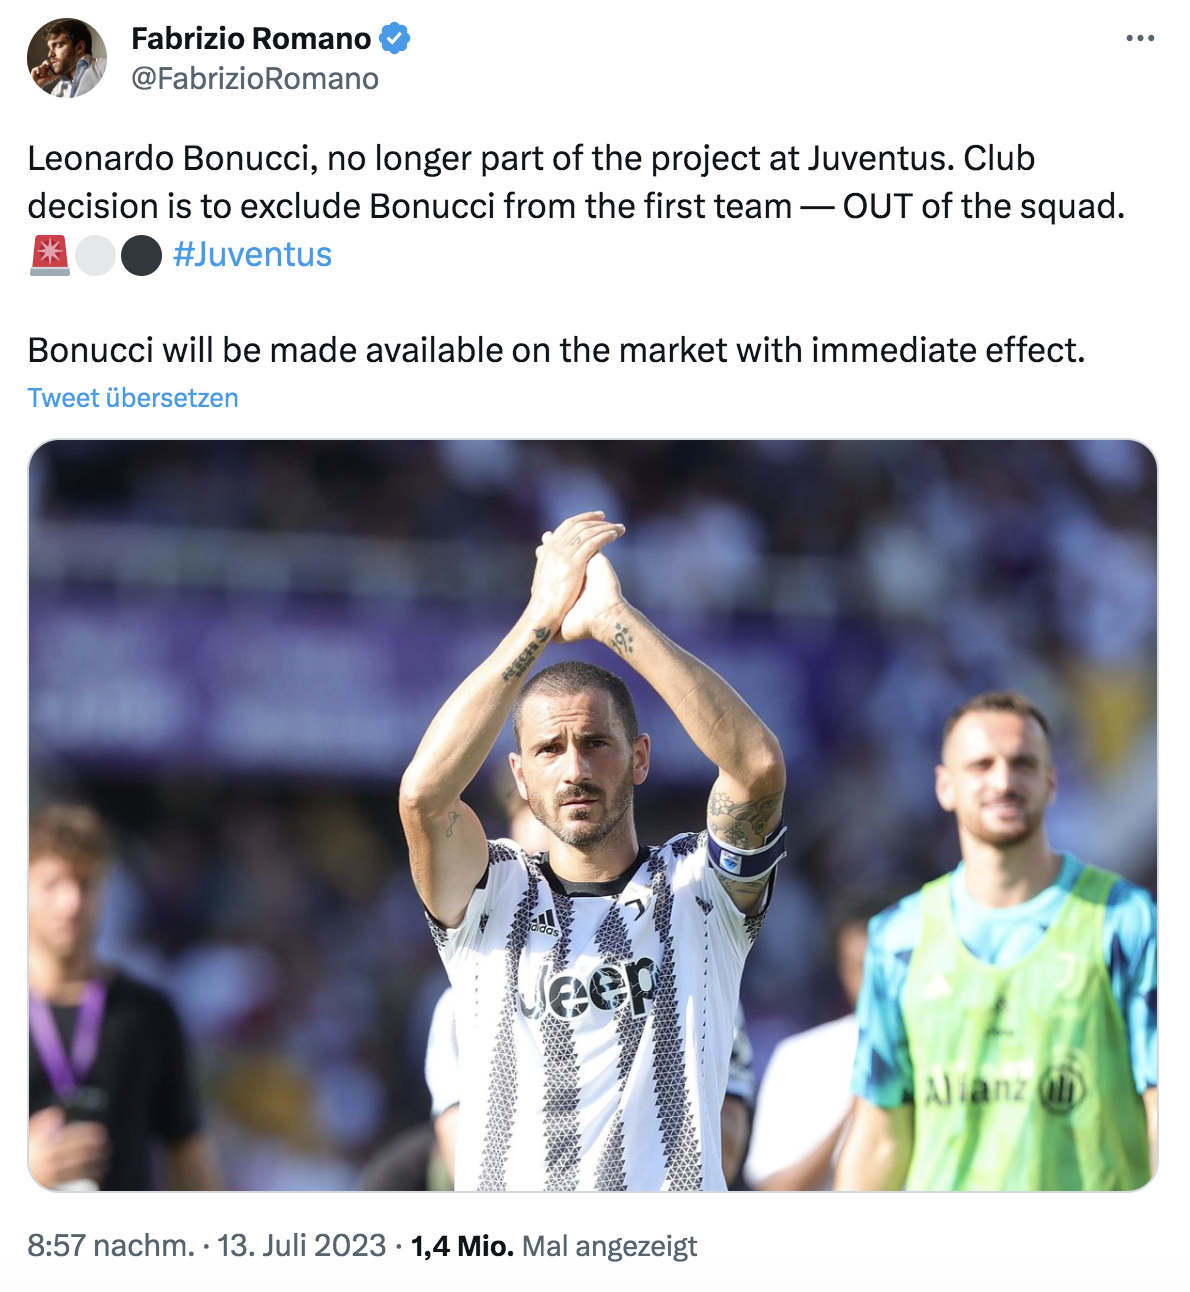Open the three-dot more options menu
Viewport: 1190px width, 1292px height.
[x=1139, y=39]
